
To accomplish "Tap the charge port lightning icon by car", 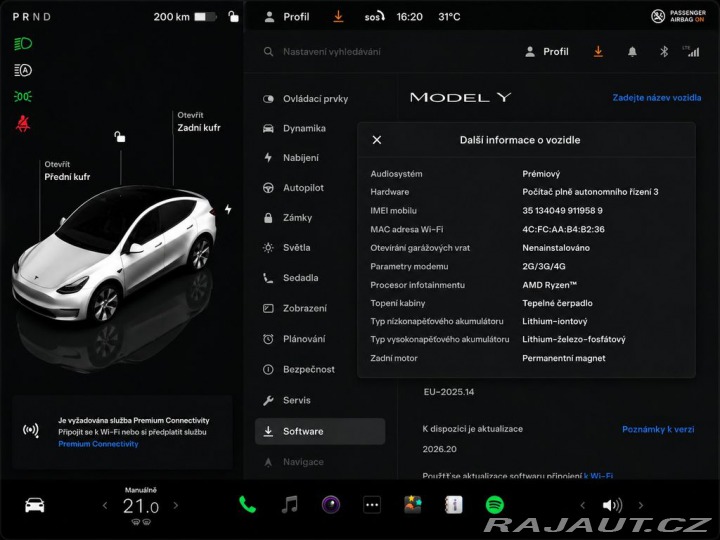I will tap(228, 209).
